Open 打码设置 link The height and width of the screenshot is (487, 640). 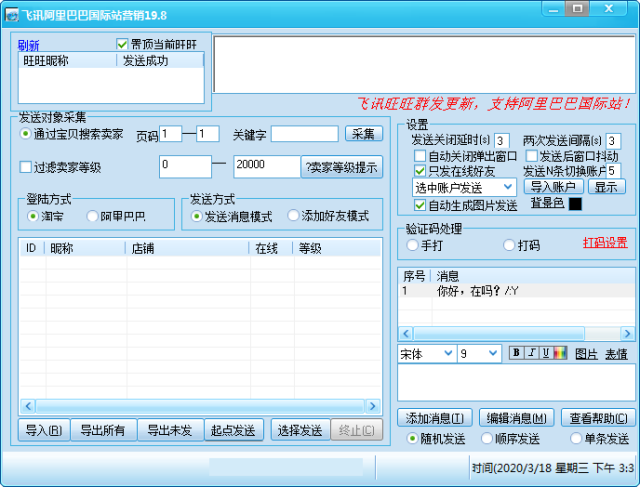click(x=605, y=243)
